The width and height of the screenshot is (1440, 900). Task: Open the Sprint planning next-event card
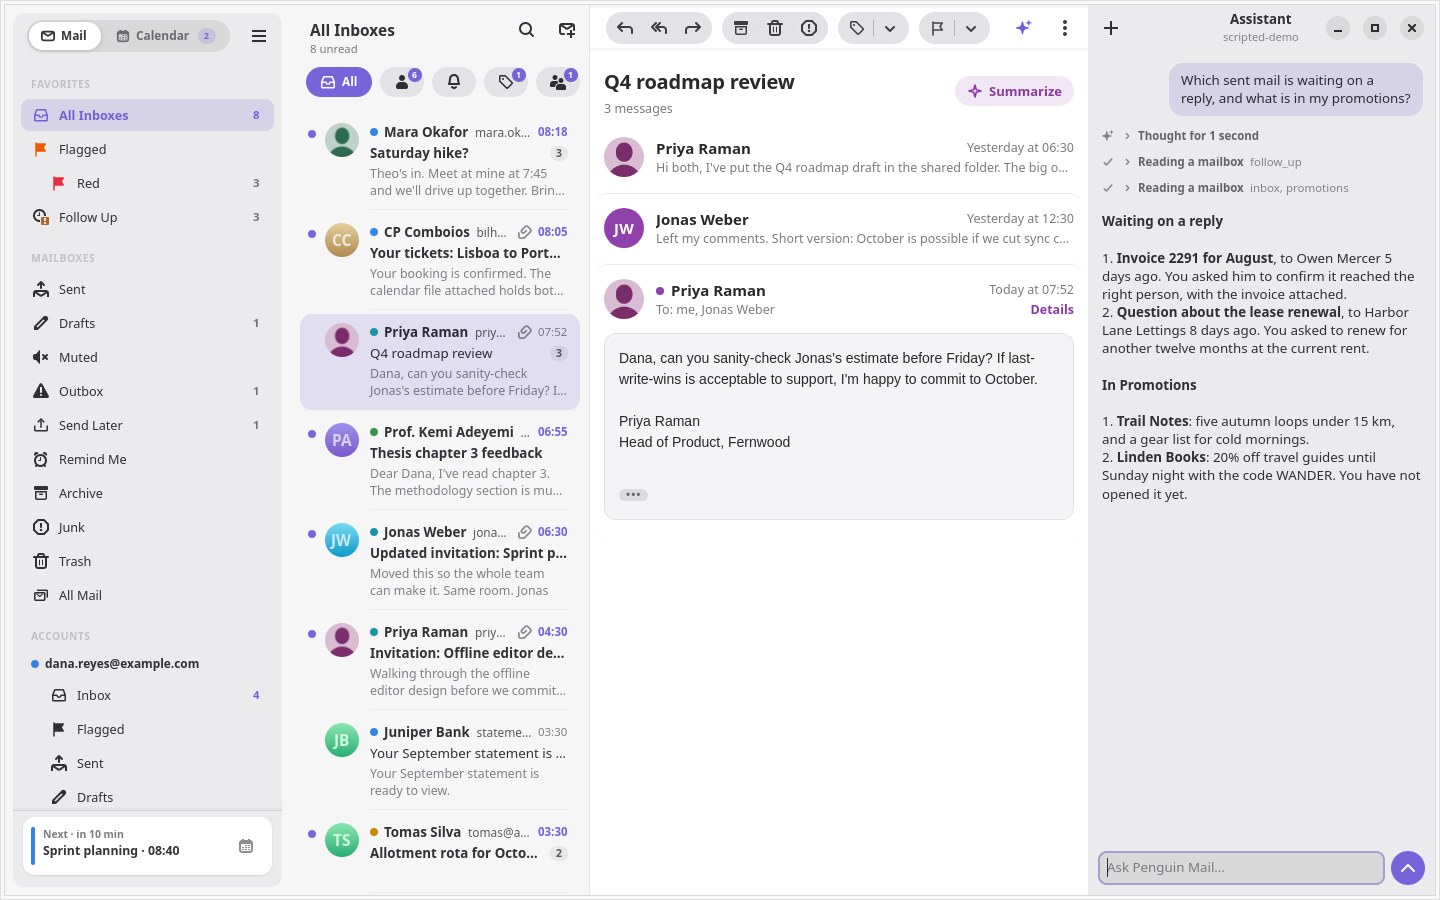147,846
